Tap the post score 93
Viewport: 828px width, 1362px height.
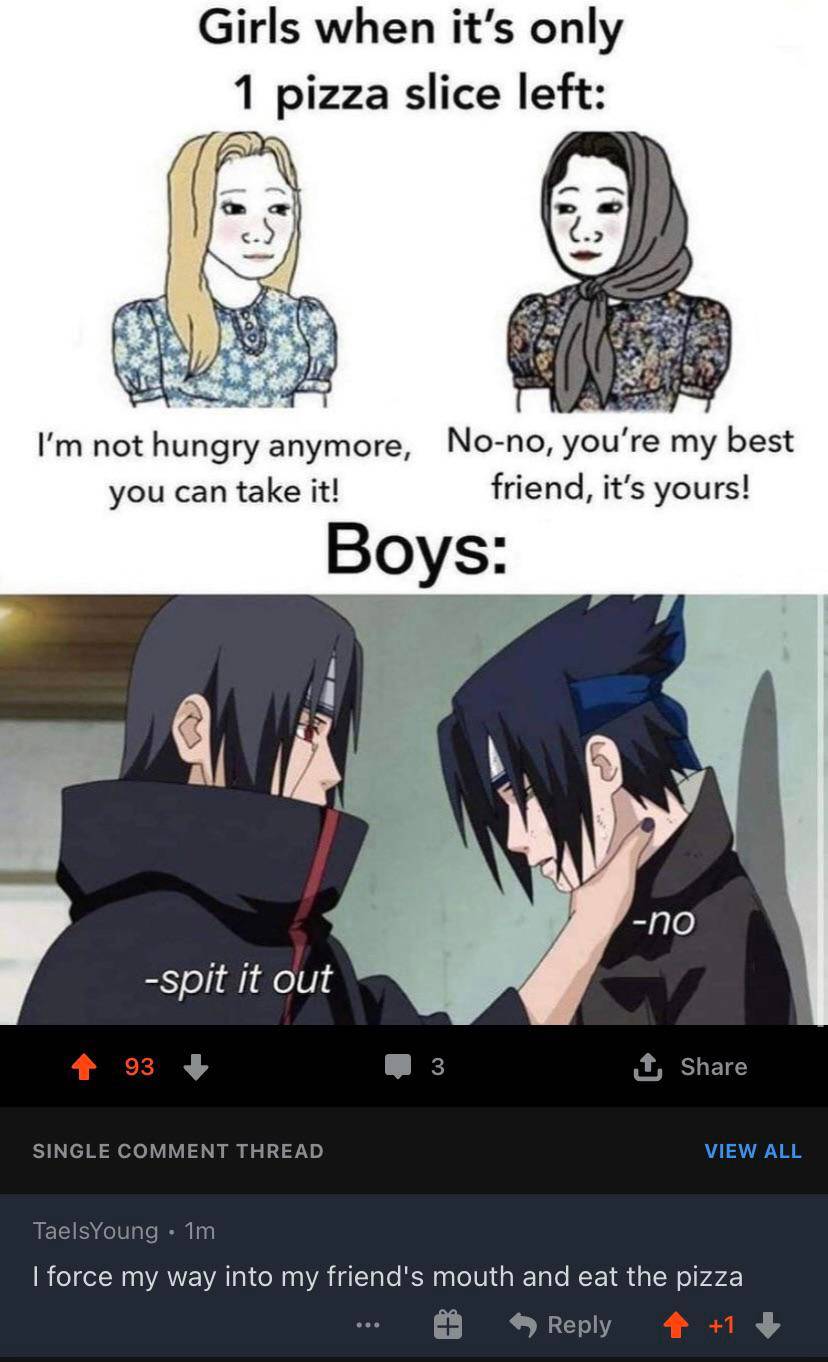tap(140, 1067)
